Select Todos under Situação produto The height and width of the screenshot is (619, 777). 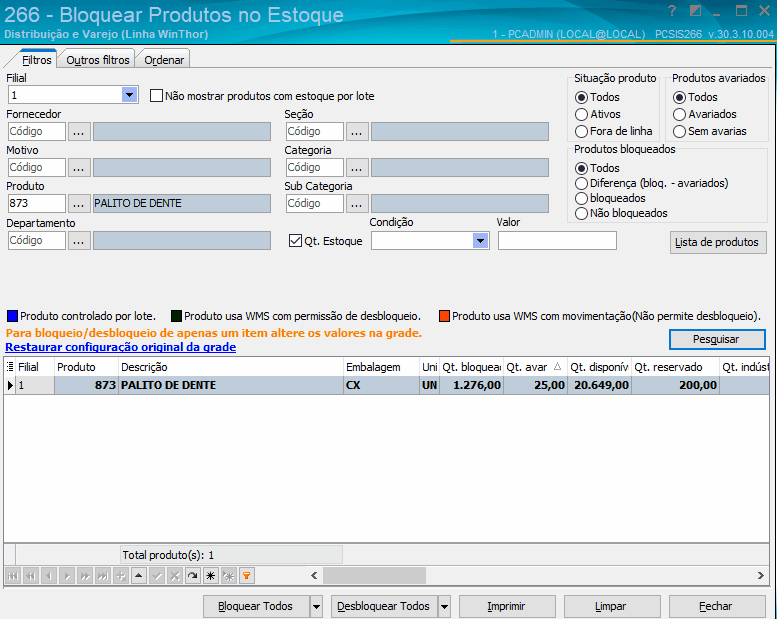point(581,97)
